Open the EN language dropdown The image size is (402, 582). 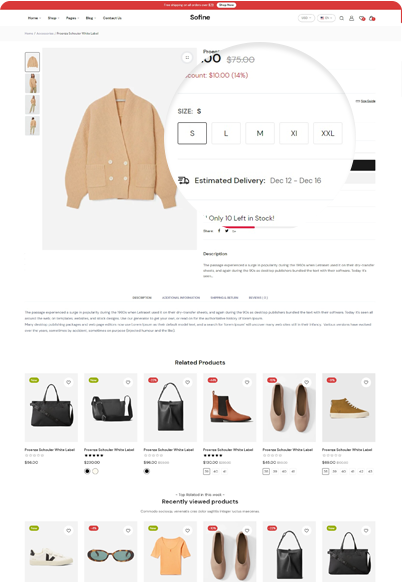(326, 18)
